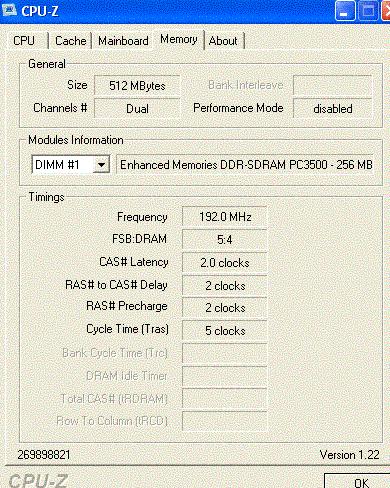Click the 2.0 clocks CAS# Latency value
Image resolution: width=390 pixels, height=488 pixels.
[225, 263]
